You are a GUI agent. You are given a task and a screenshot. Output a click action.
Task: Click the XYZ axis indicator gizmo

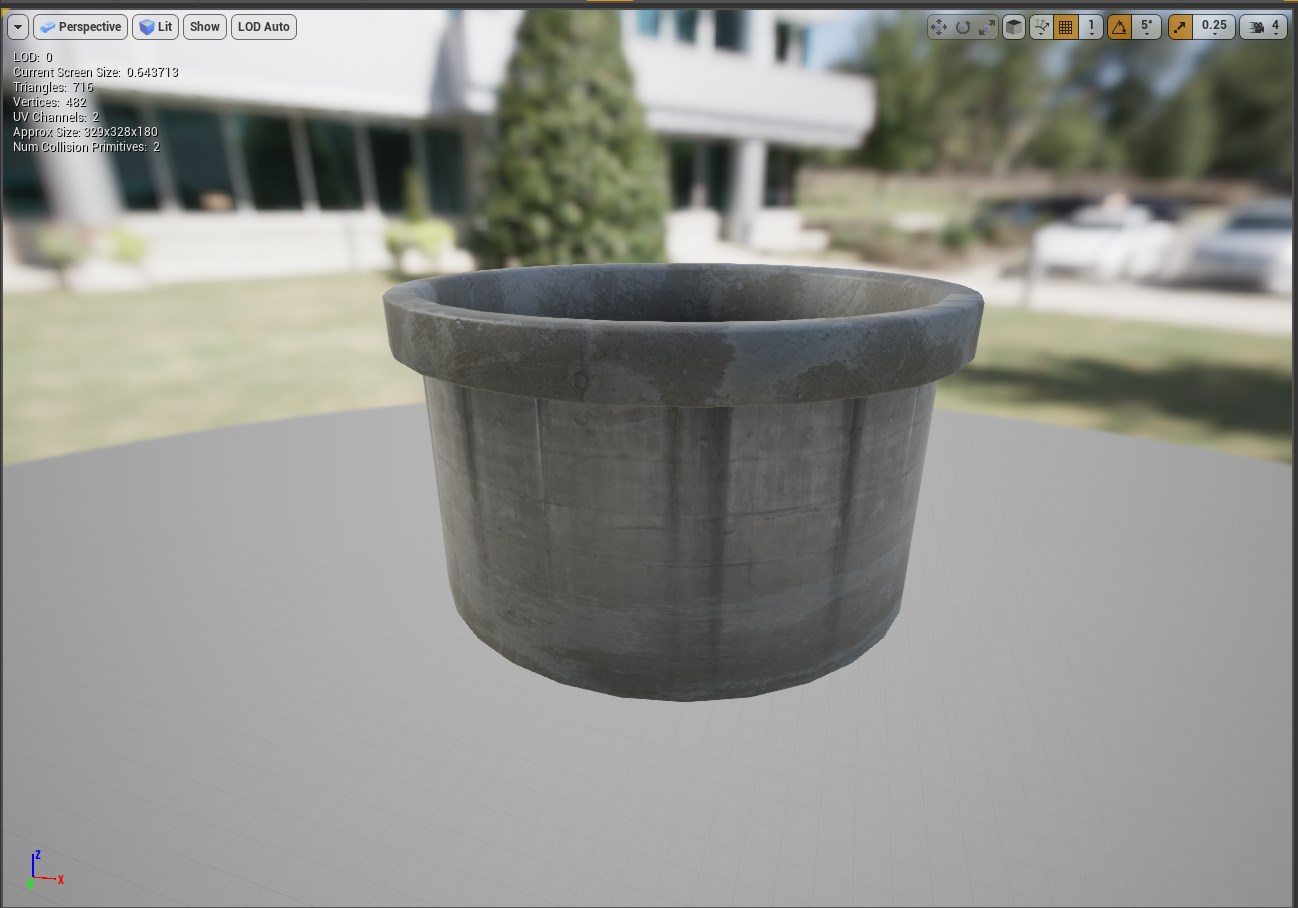pyautogui.click(x=43, y=871)
